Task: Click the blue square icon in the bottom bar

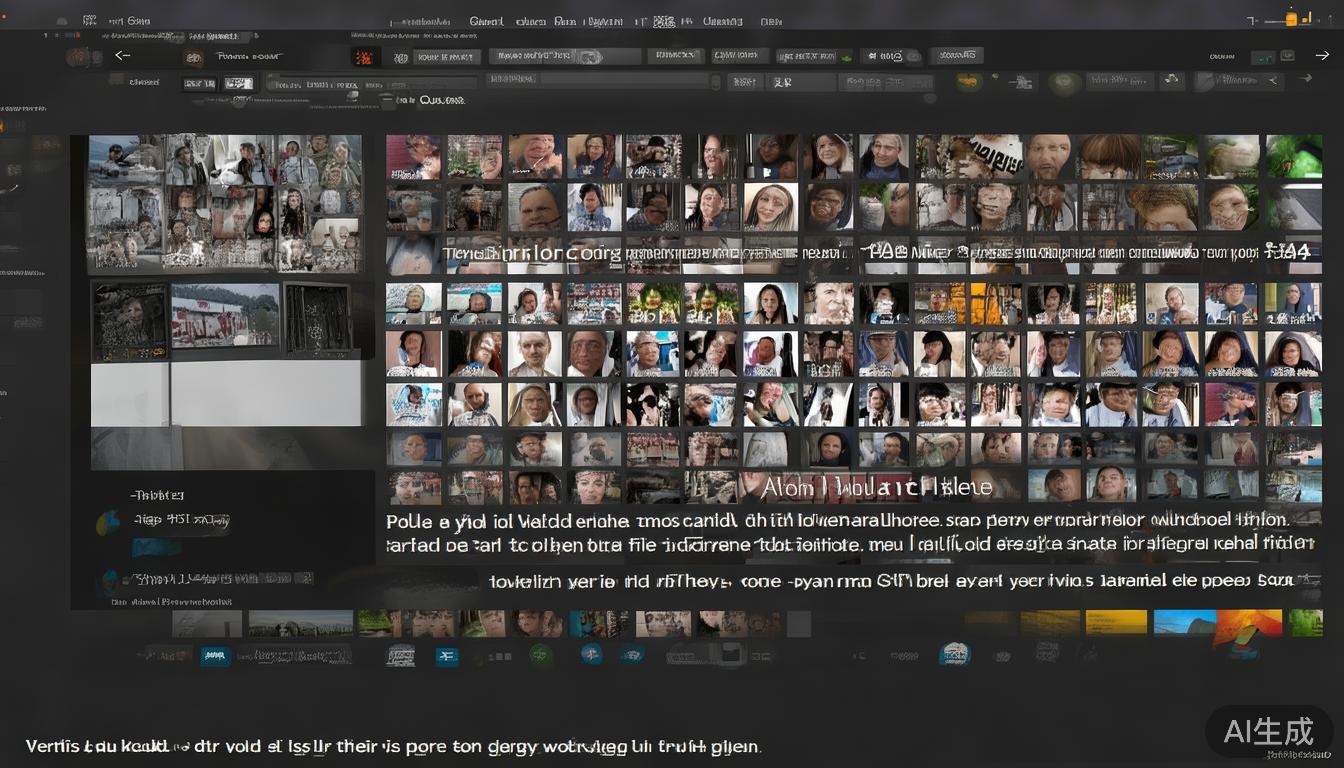Action: [448, 655]
